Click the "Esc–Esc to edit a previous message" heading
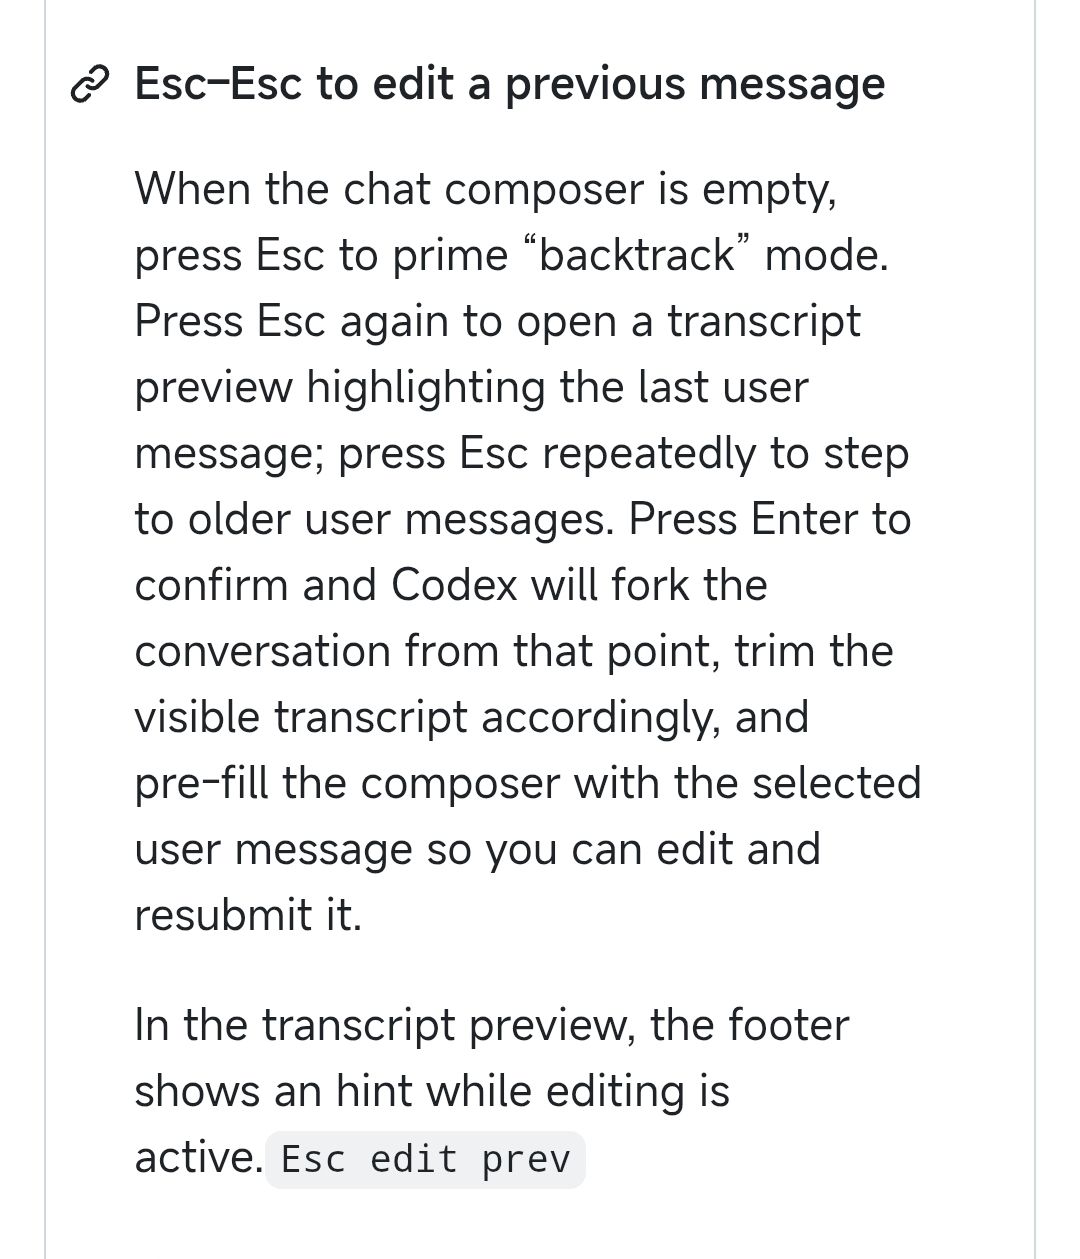 (509, 84)
